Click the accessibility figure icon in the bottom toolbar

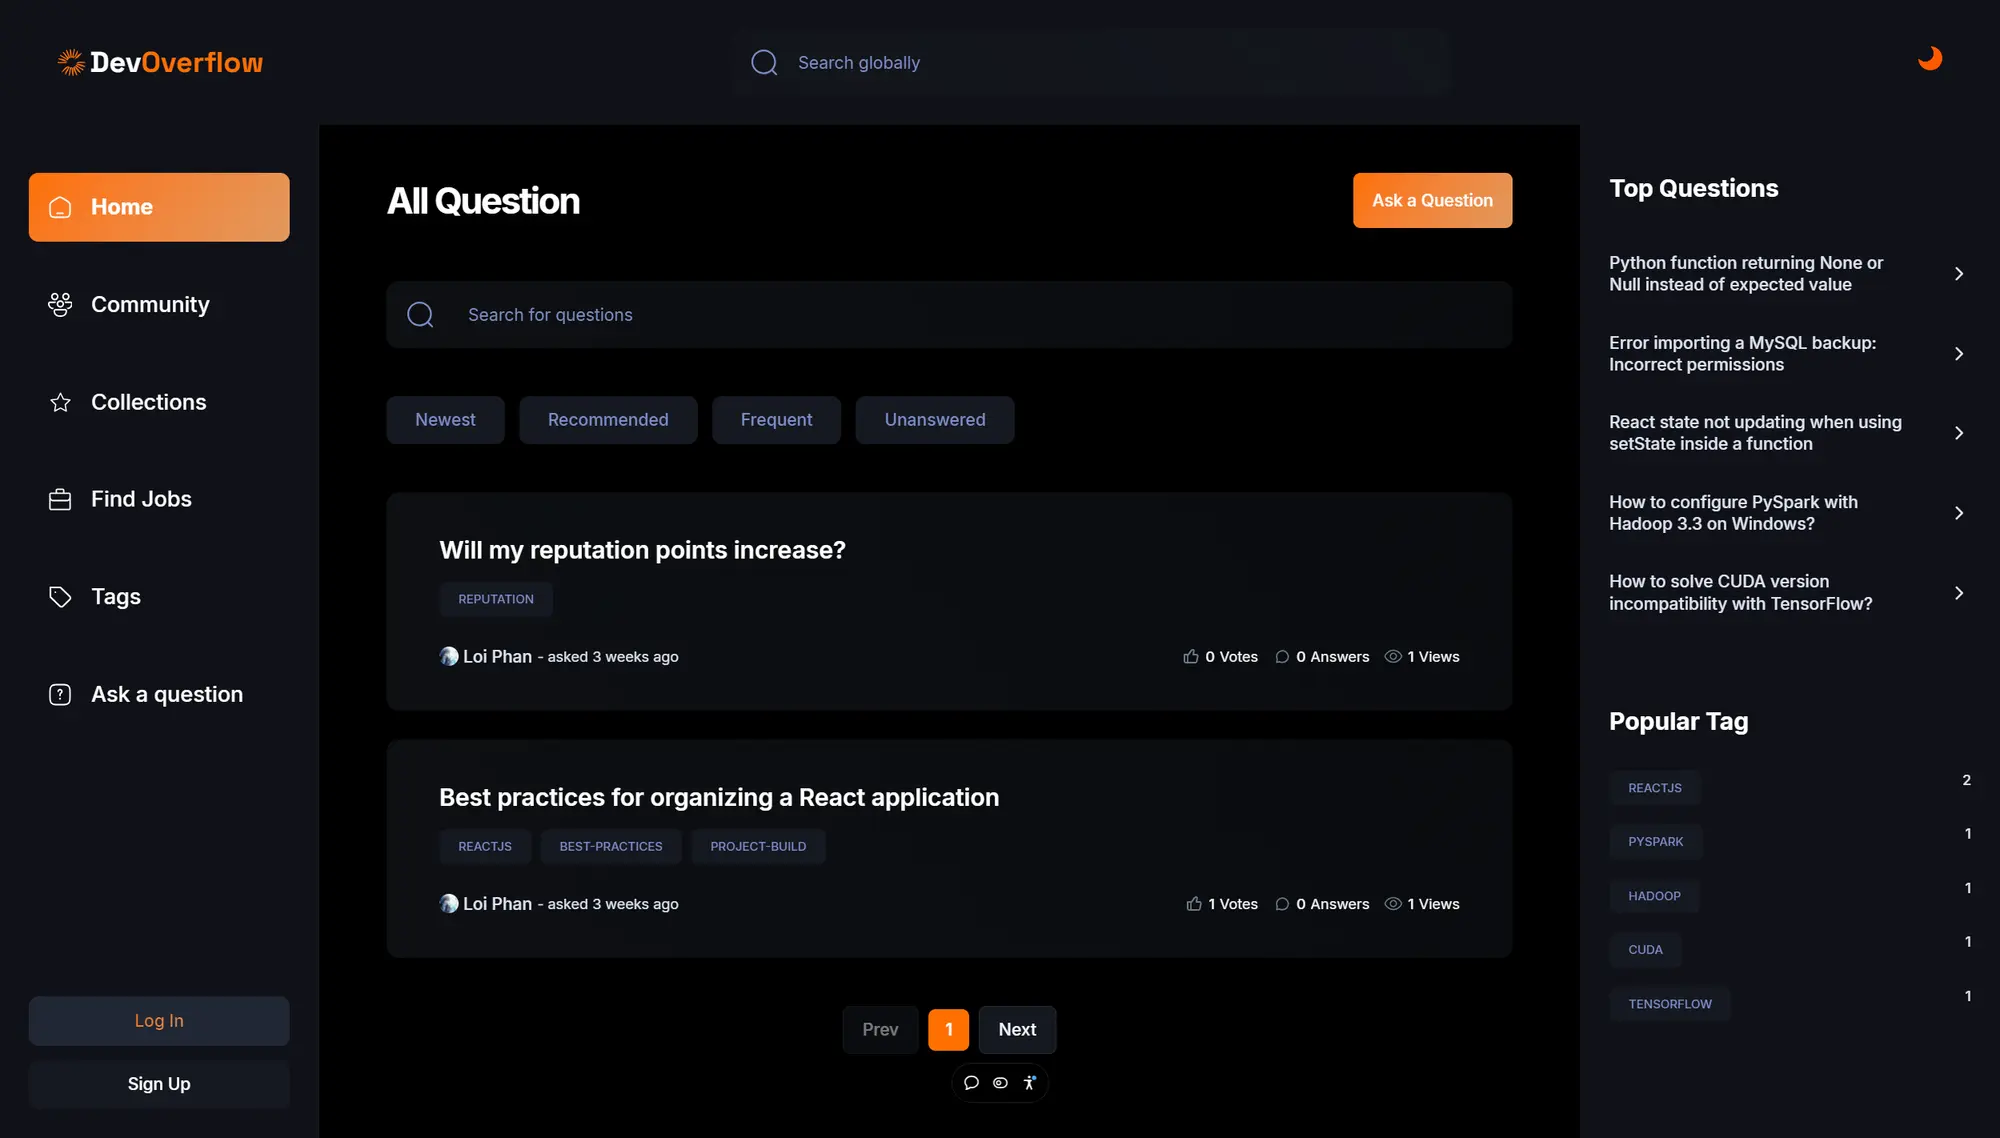tap(1029, 1083)
